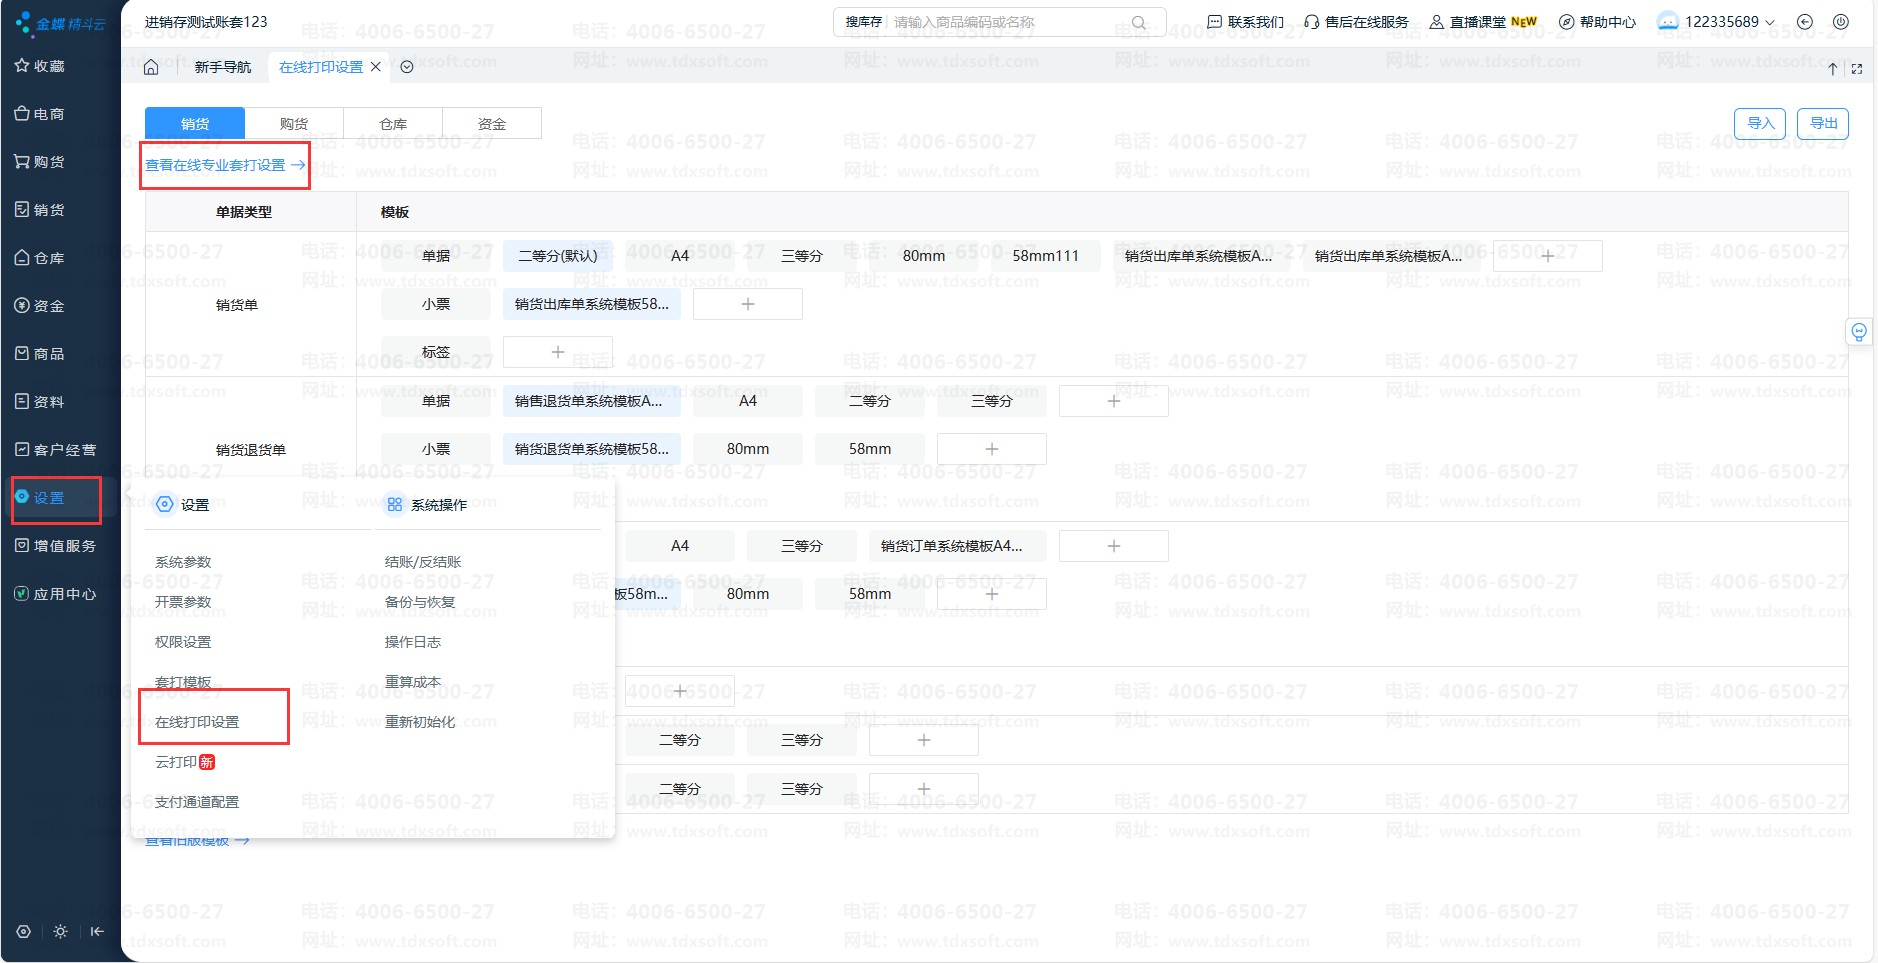Open the 搜库存 search type selector
Viewport: 1878px width, 963px height.
click(863, 22)
